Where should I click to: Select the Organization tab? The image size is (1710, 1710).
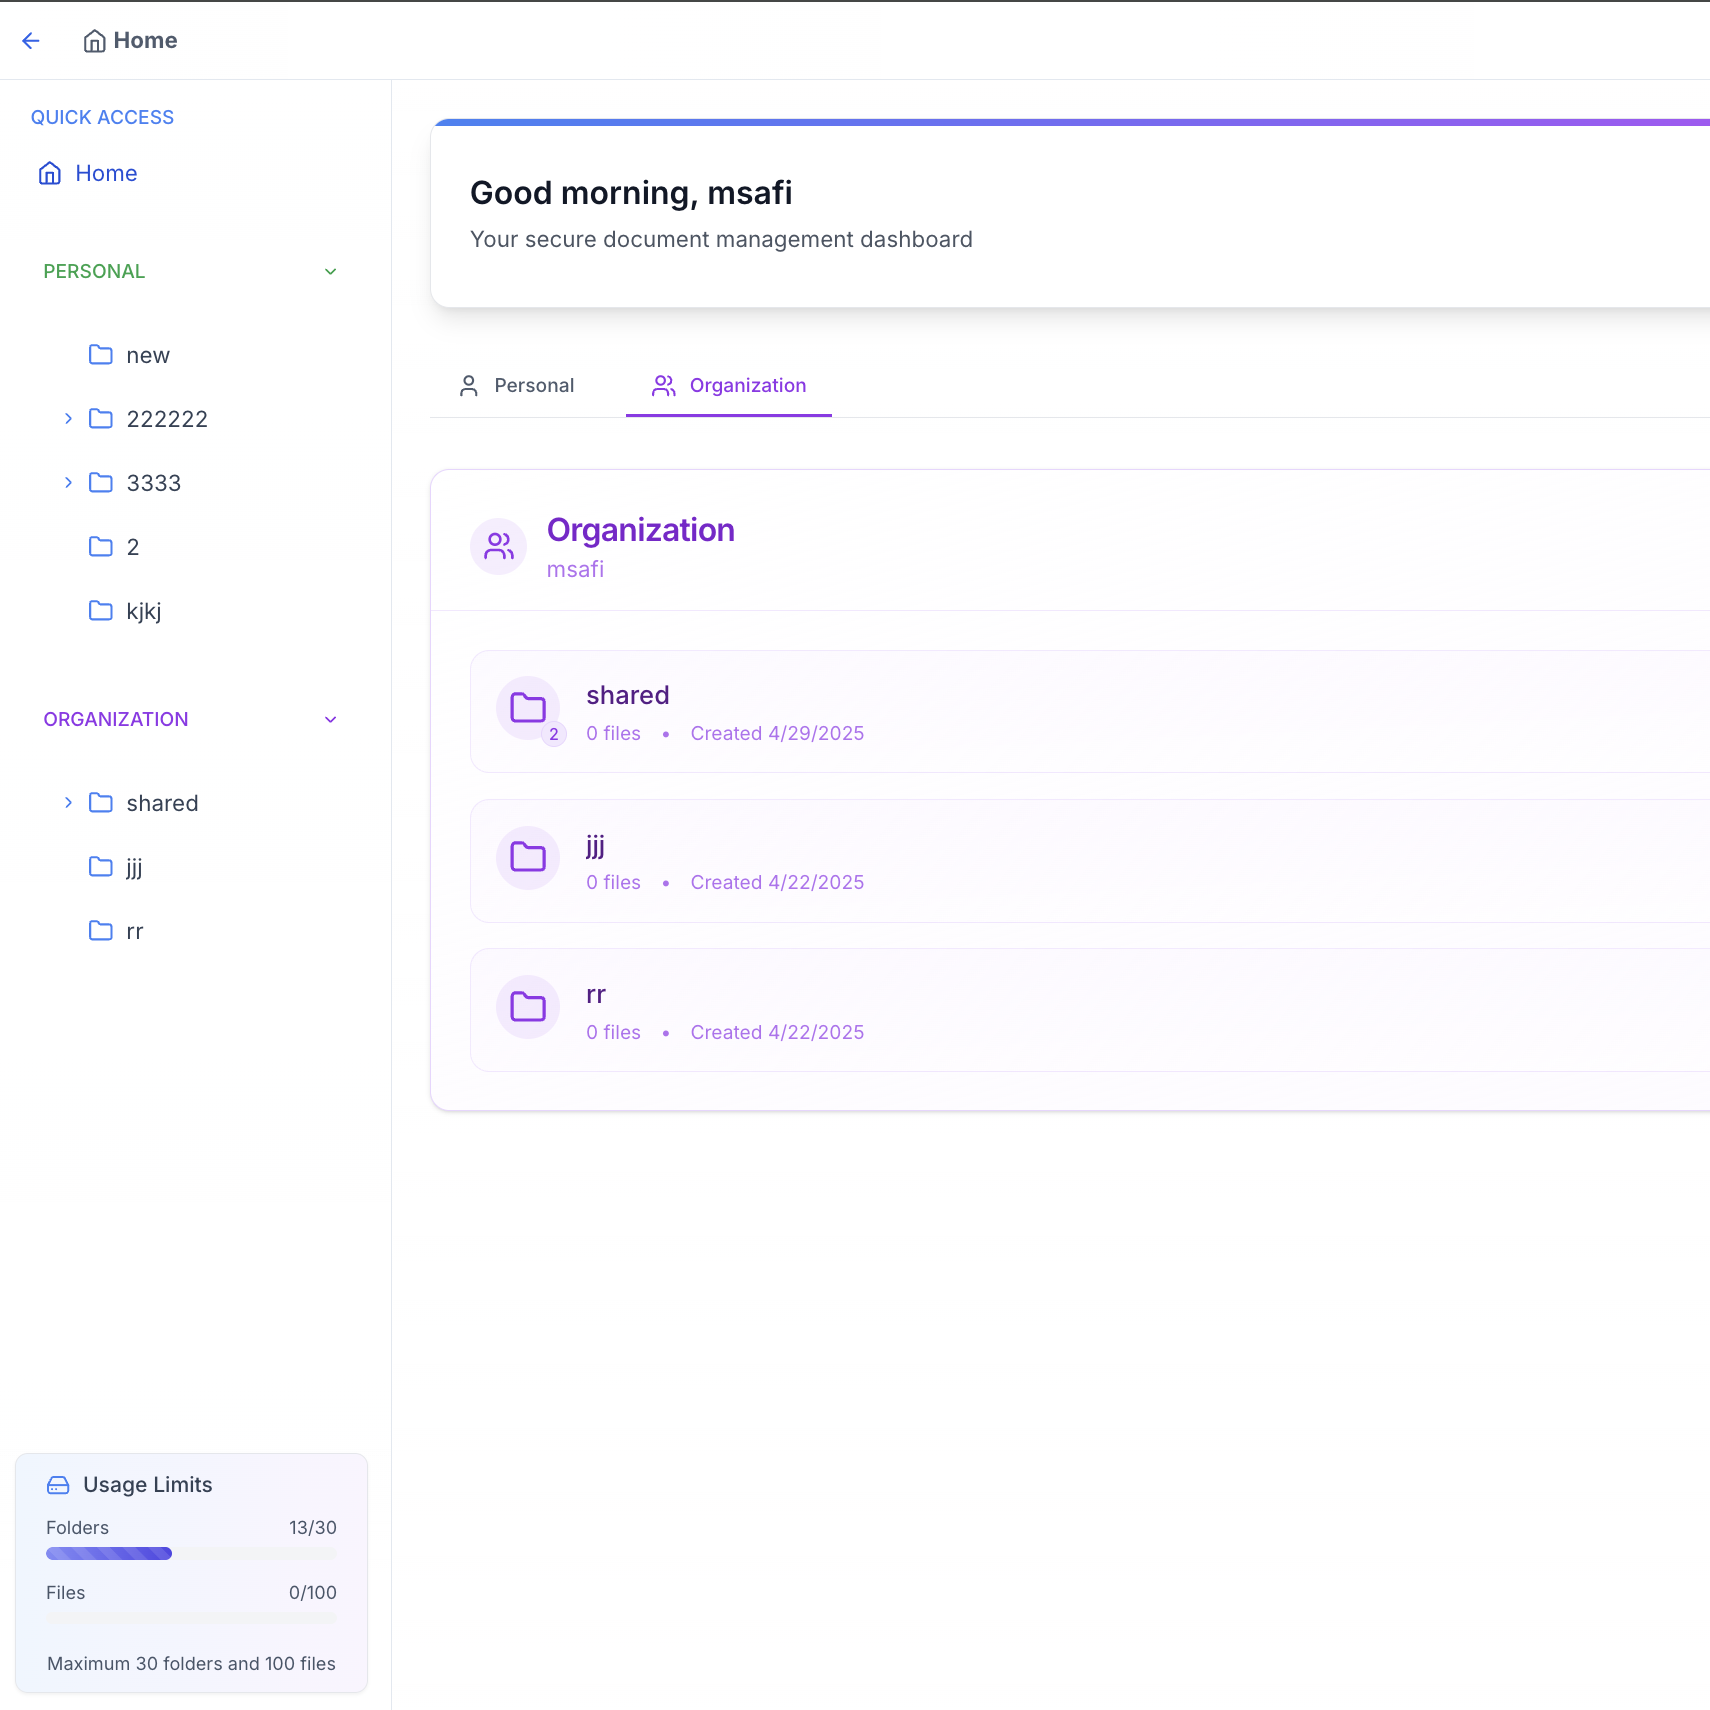pos(729,386)
